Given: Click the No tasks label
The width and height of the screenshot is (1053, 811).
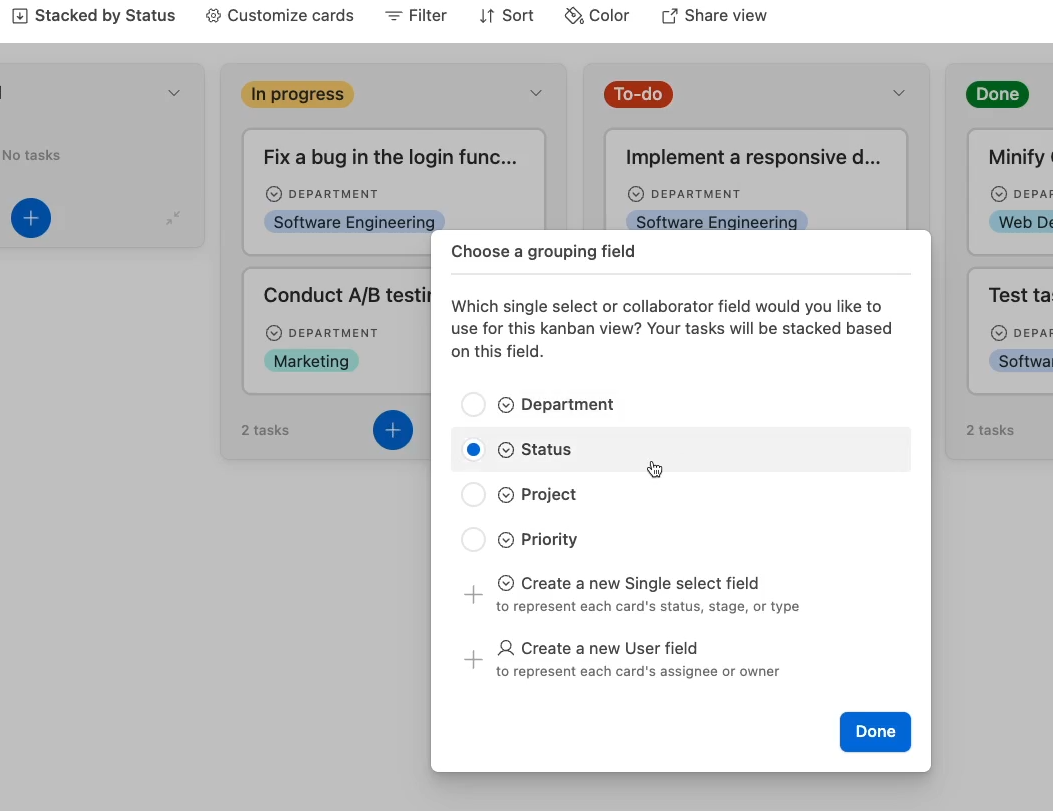Looking at the screenshot, I should [x=31, y=155].
